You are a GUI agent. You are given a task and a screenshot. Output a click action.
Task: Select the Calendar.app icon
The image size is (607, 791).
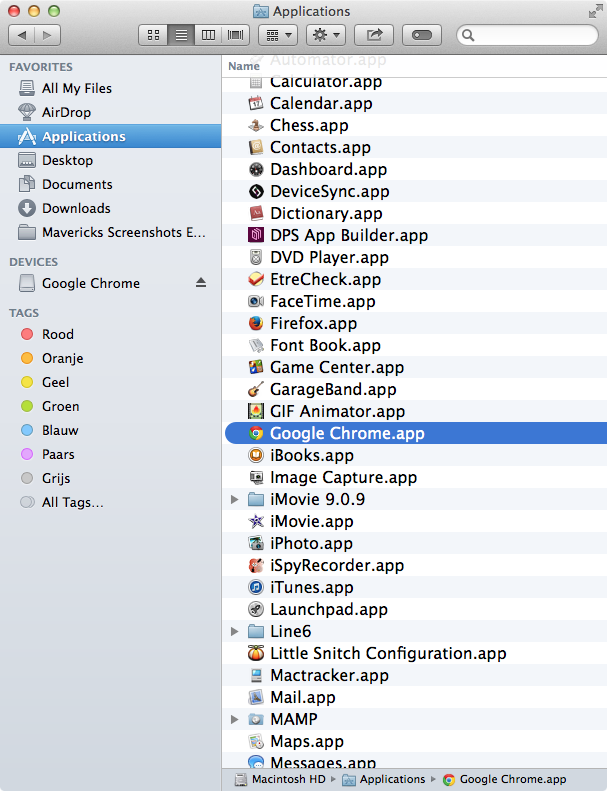[x=256, y=103]
